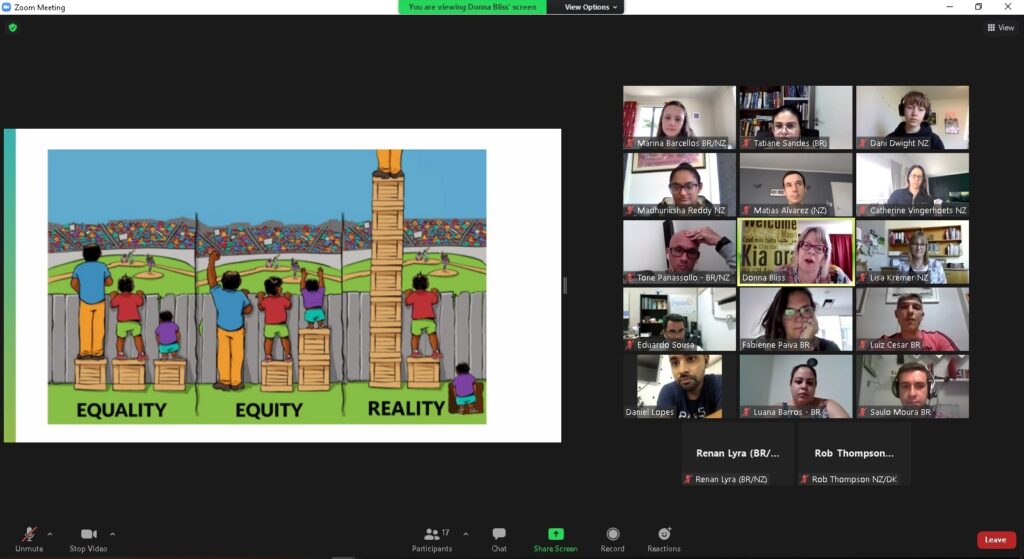Click the green encryption shield icon
Viewport: 1024px width, 559px height.
pyautogui.click(x=13, y=28)
